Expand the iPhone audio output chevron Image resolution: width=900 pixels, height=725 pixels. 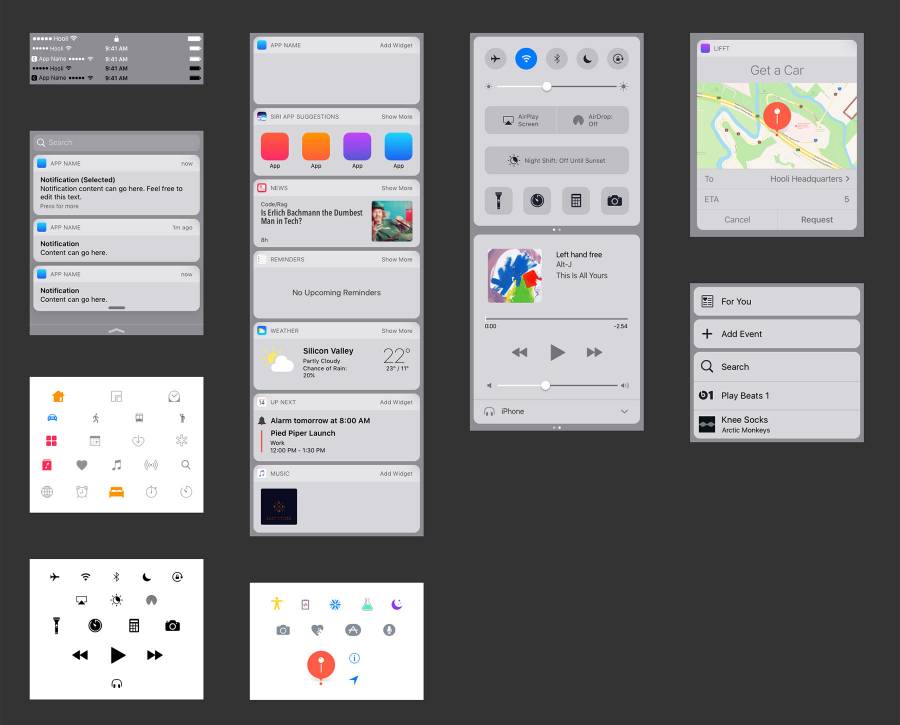point(624,411)
